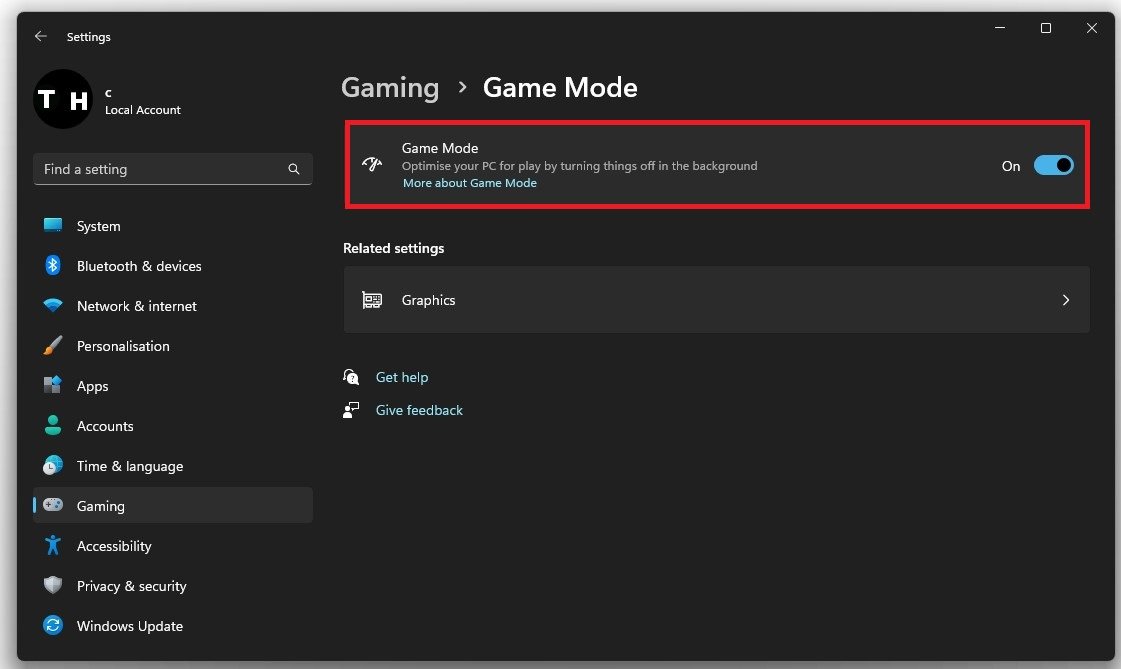Open Time & language settings
The height and width of the screenshot is (669, 1121).
pyautogui.click(x=129, y=466)
